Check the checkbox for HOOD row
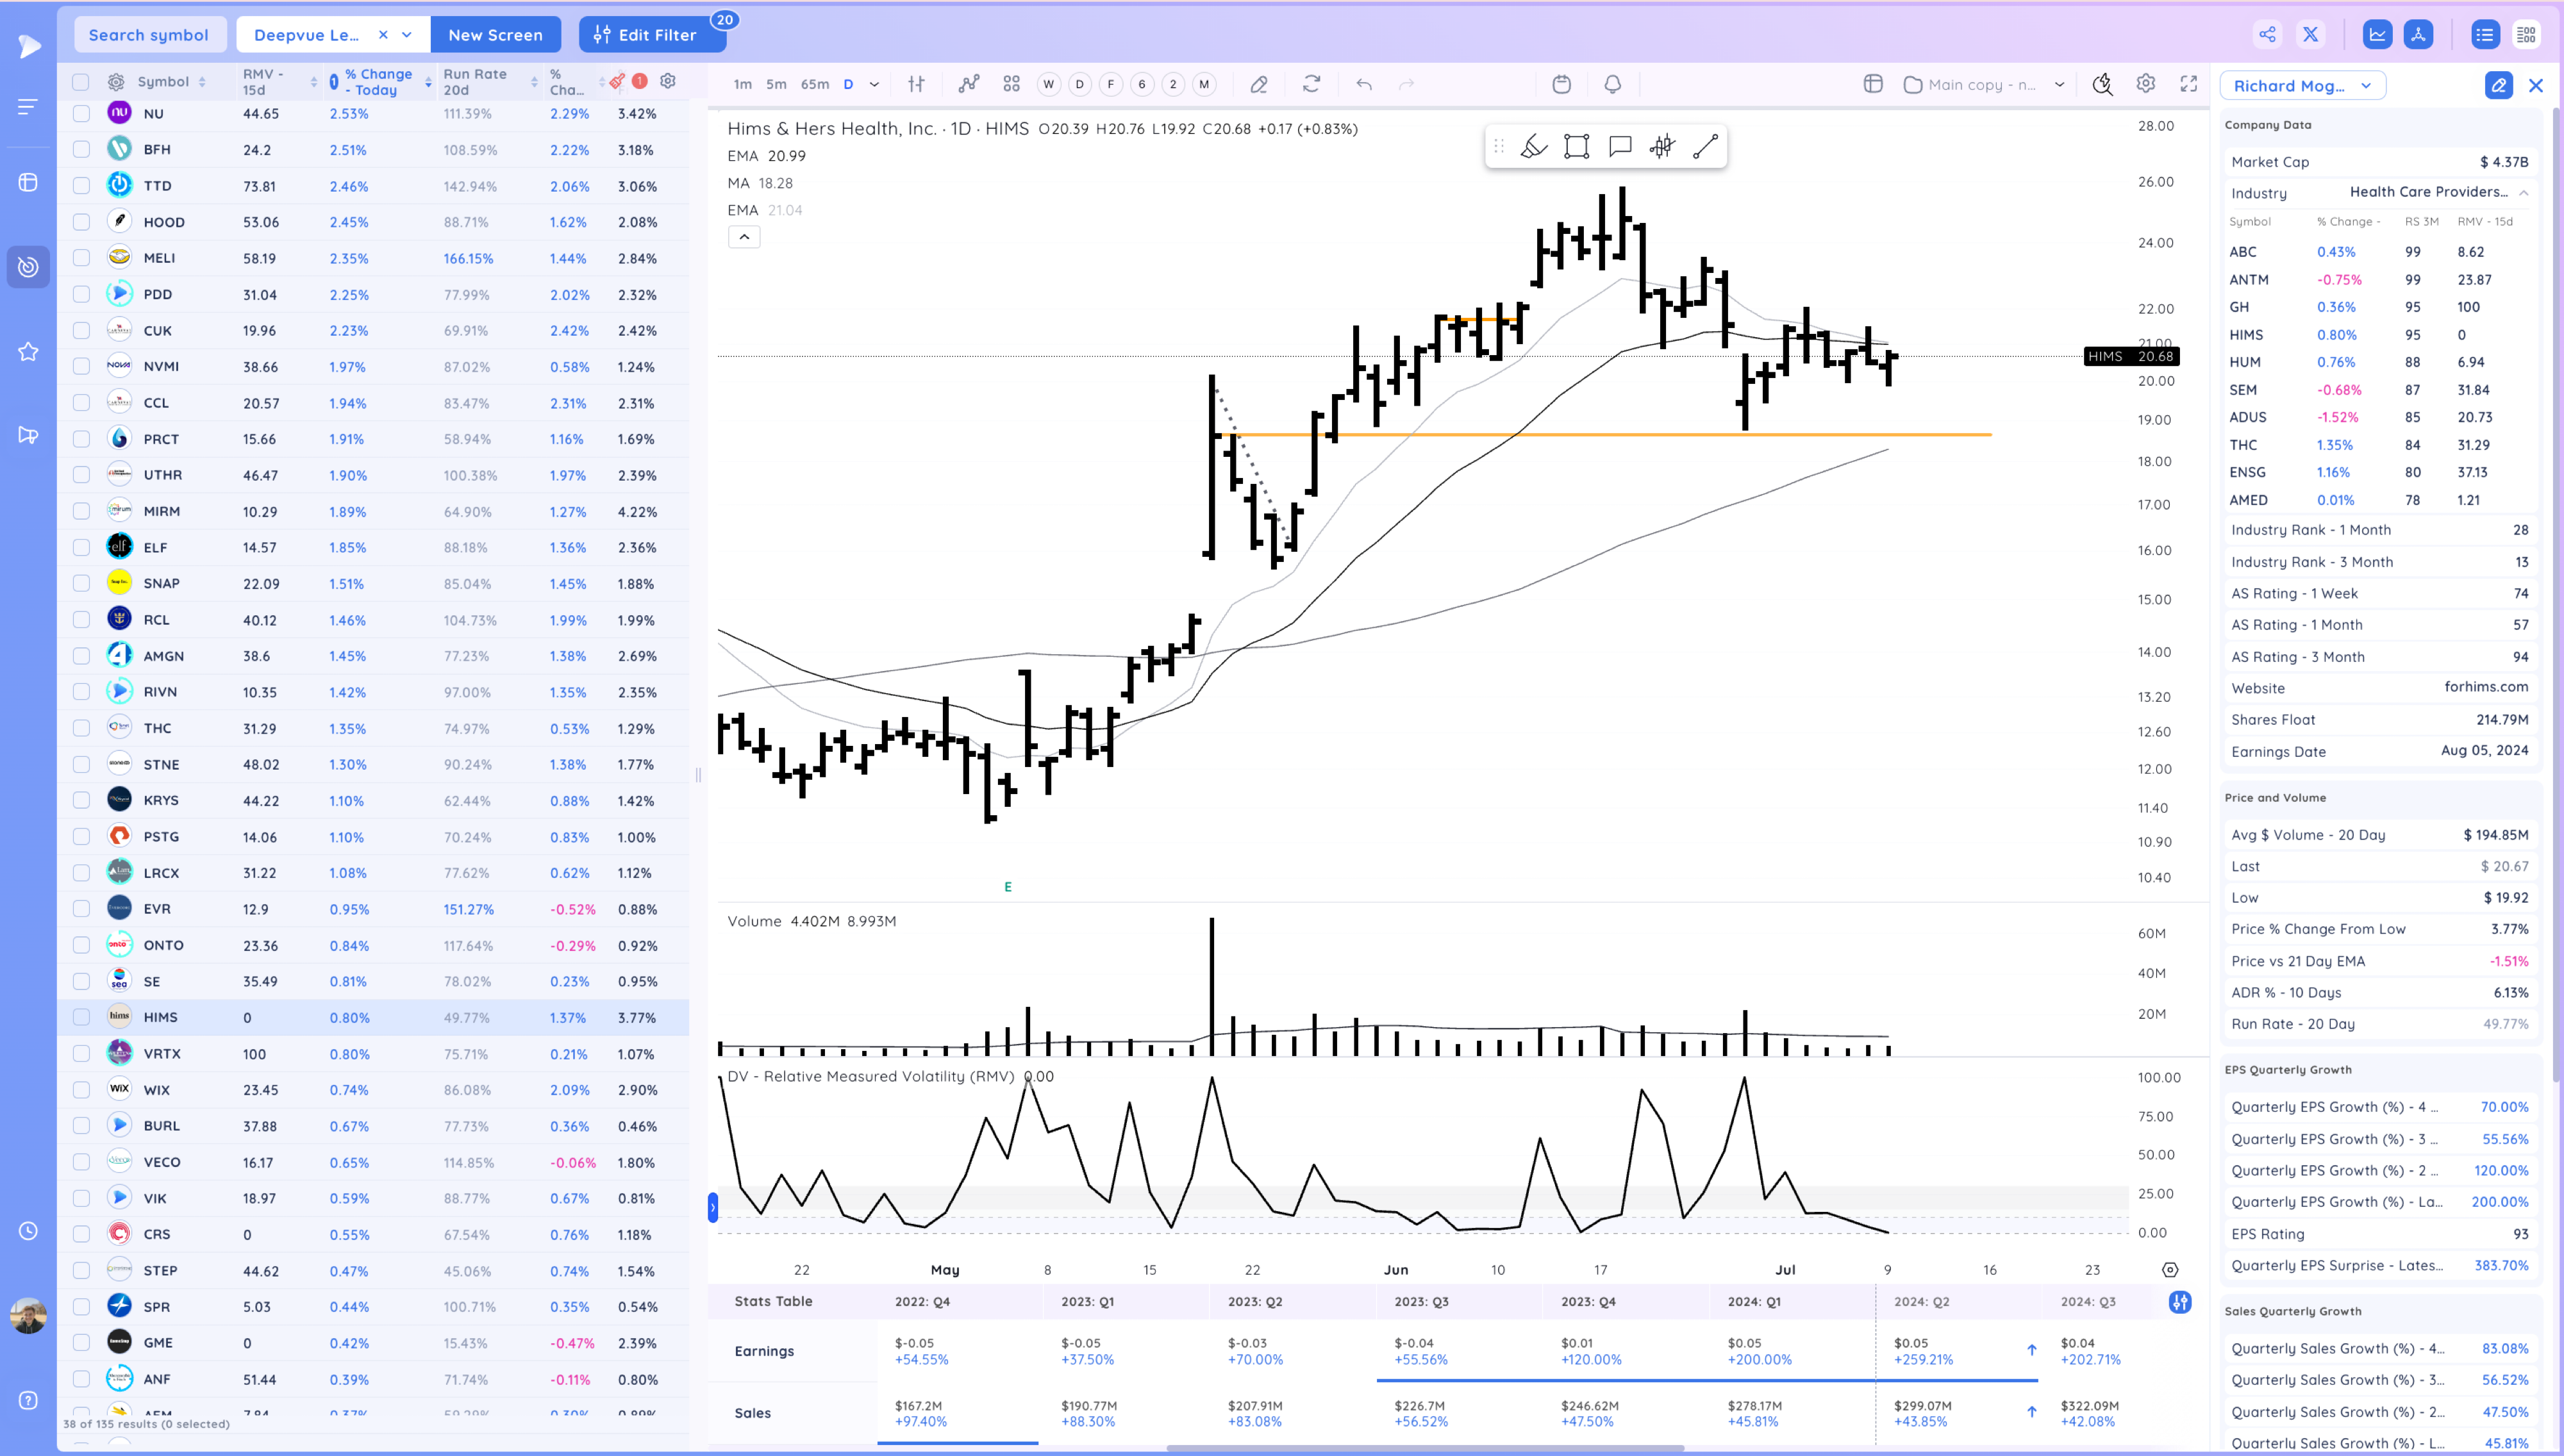 (81, 222)
